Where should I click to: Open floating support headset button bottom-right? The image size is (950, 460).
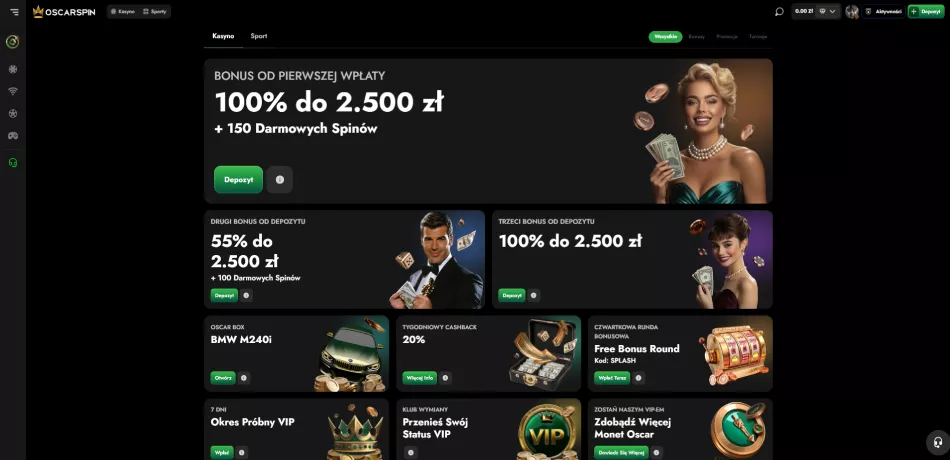point(938,442)
